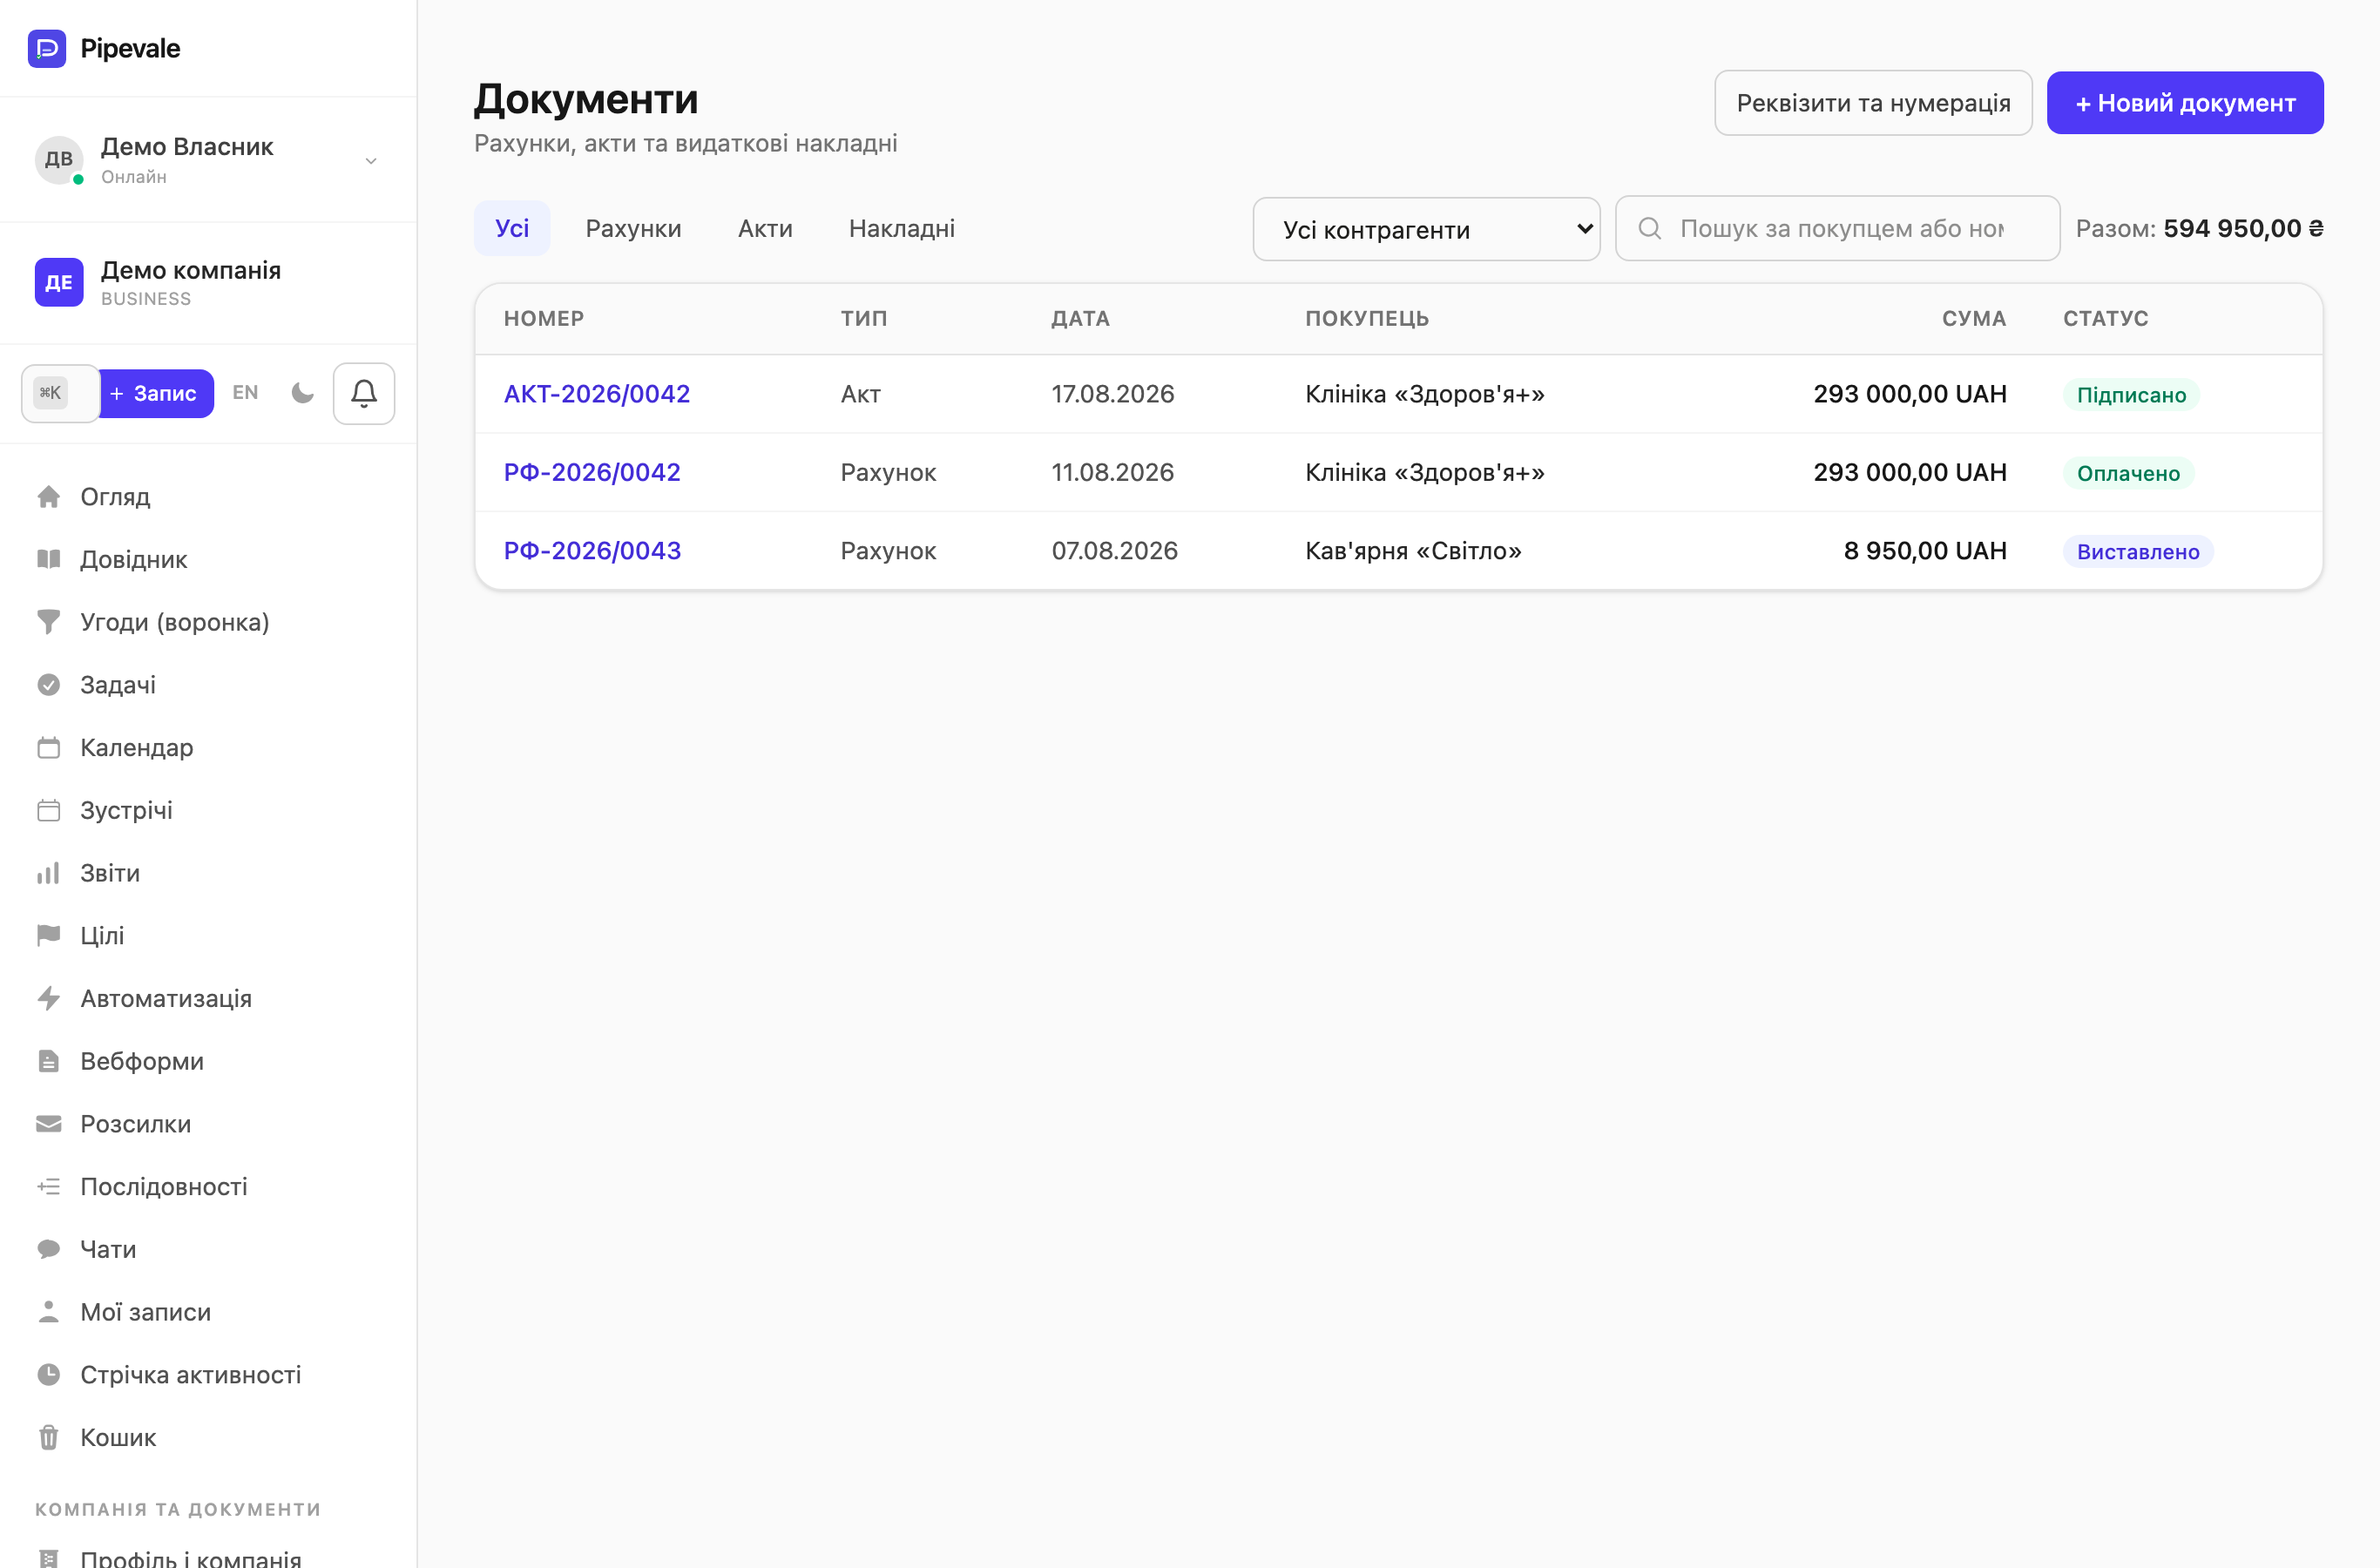Click the house icon beside Огляд
The height and width of the screenshot is (1568, 2380).
point(48,497)
